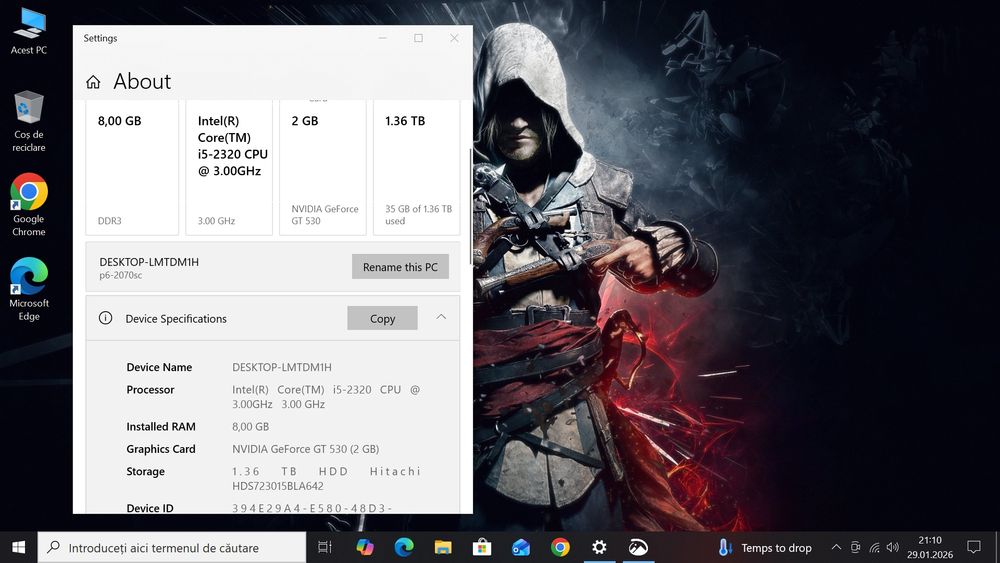
Task: Open volume tray icon
Action: tap(893, 547)
